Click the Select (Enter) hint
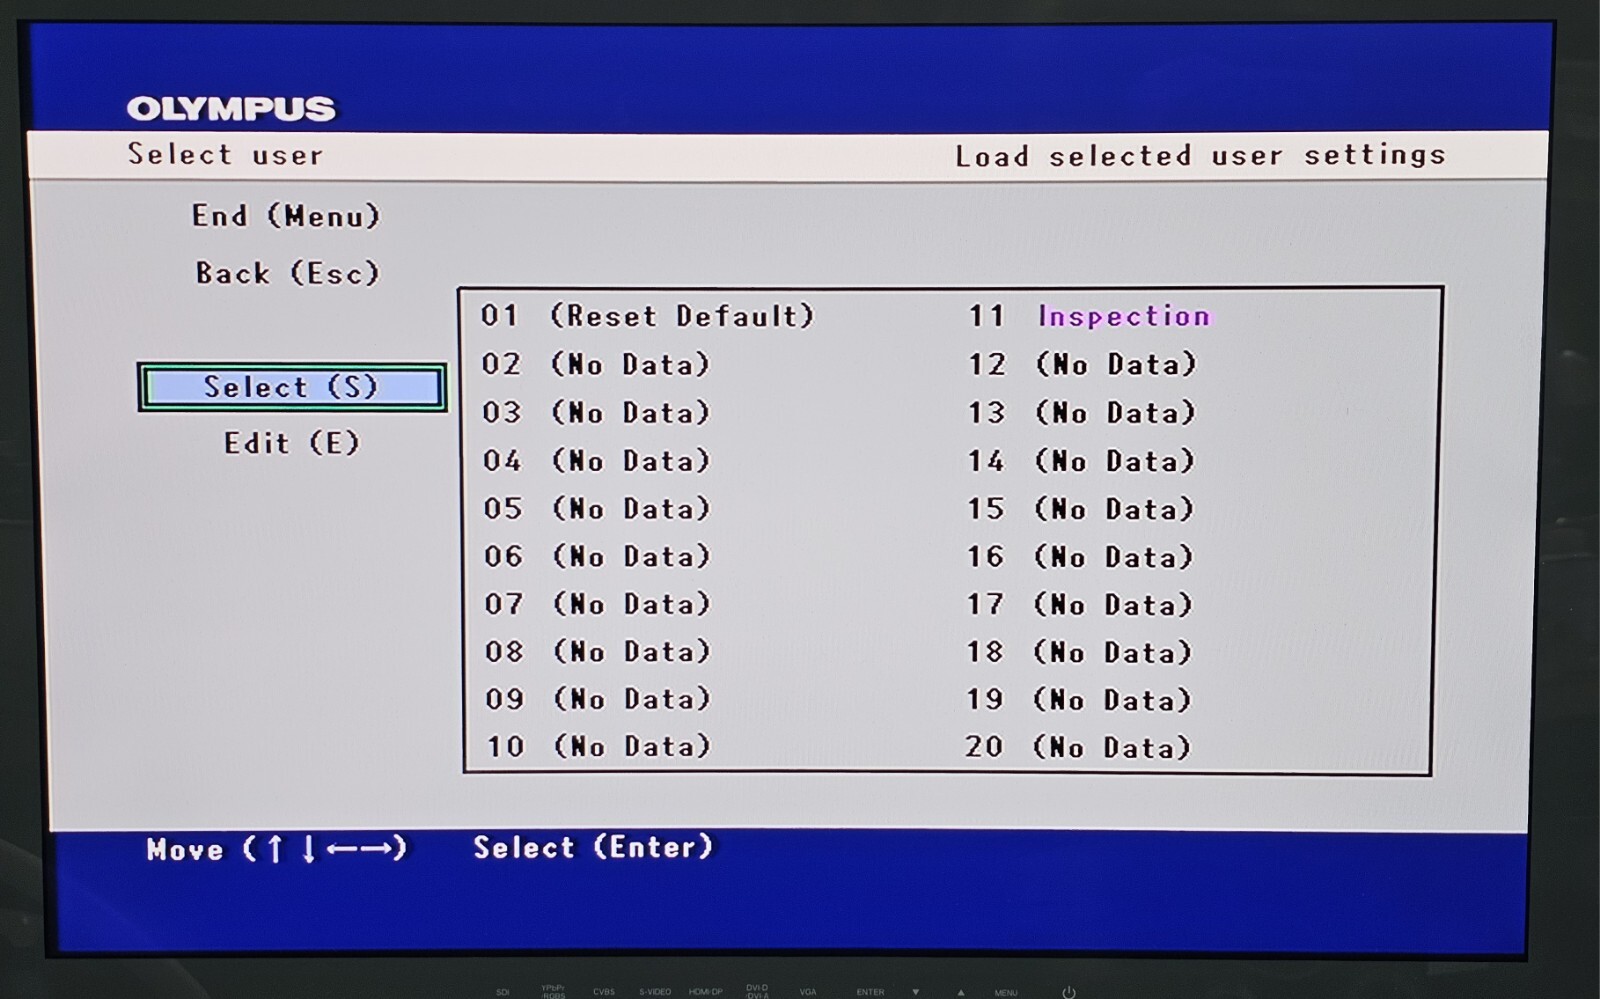This screenshot has width=1600, height=999. coord(593,847)
